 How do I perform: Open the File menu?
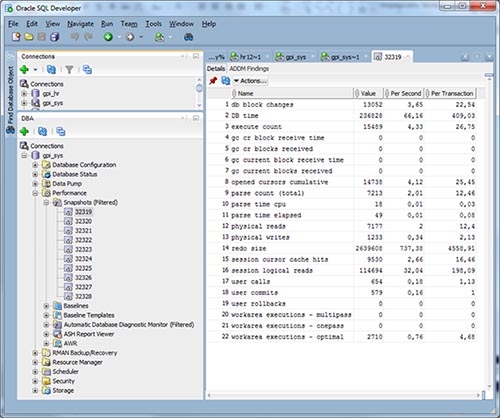[13, 24]
